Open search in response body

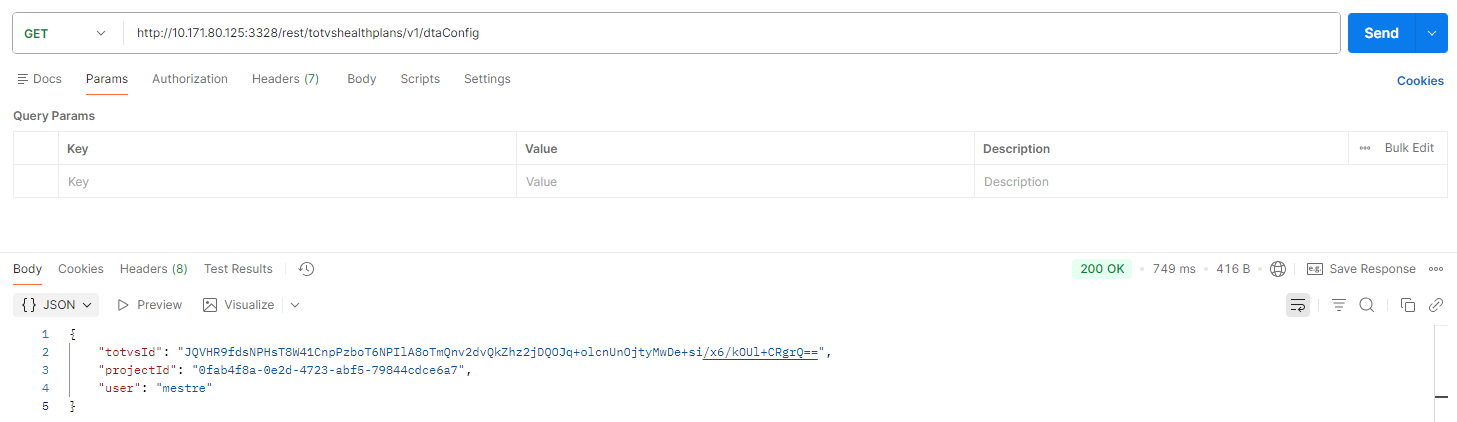pos(1367,305)
